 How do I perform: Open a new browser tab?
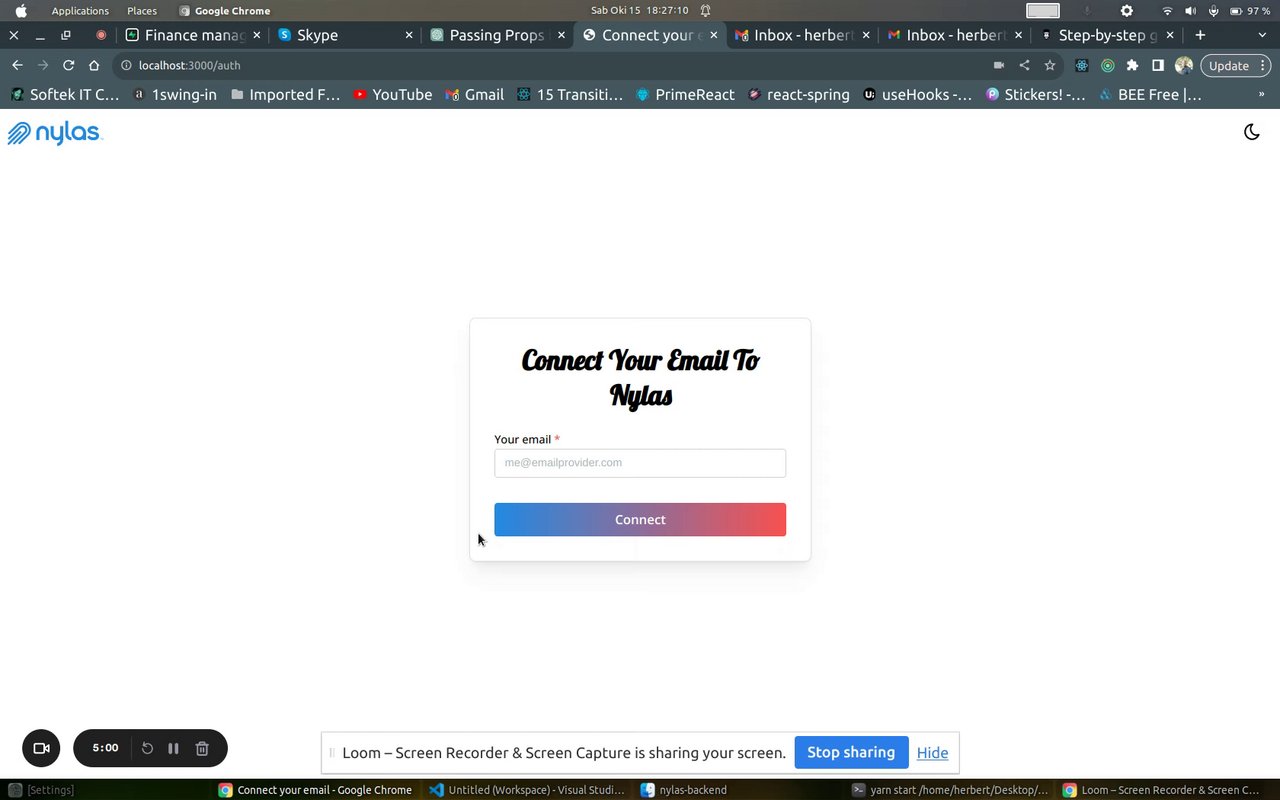coord(1200,35)
